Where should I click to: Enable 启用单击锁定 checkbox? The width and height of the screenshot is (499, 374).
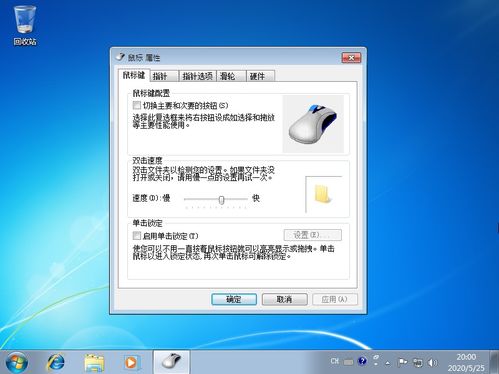137,236
